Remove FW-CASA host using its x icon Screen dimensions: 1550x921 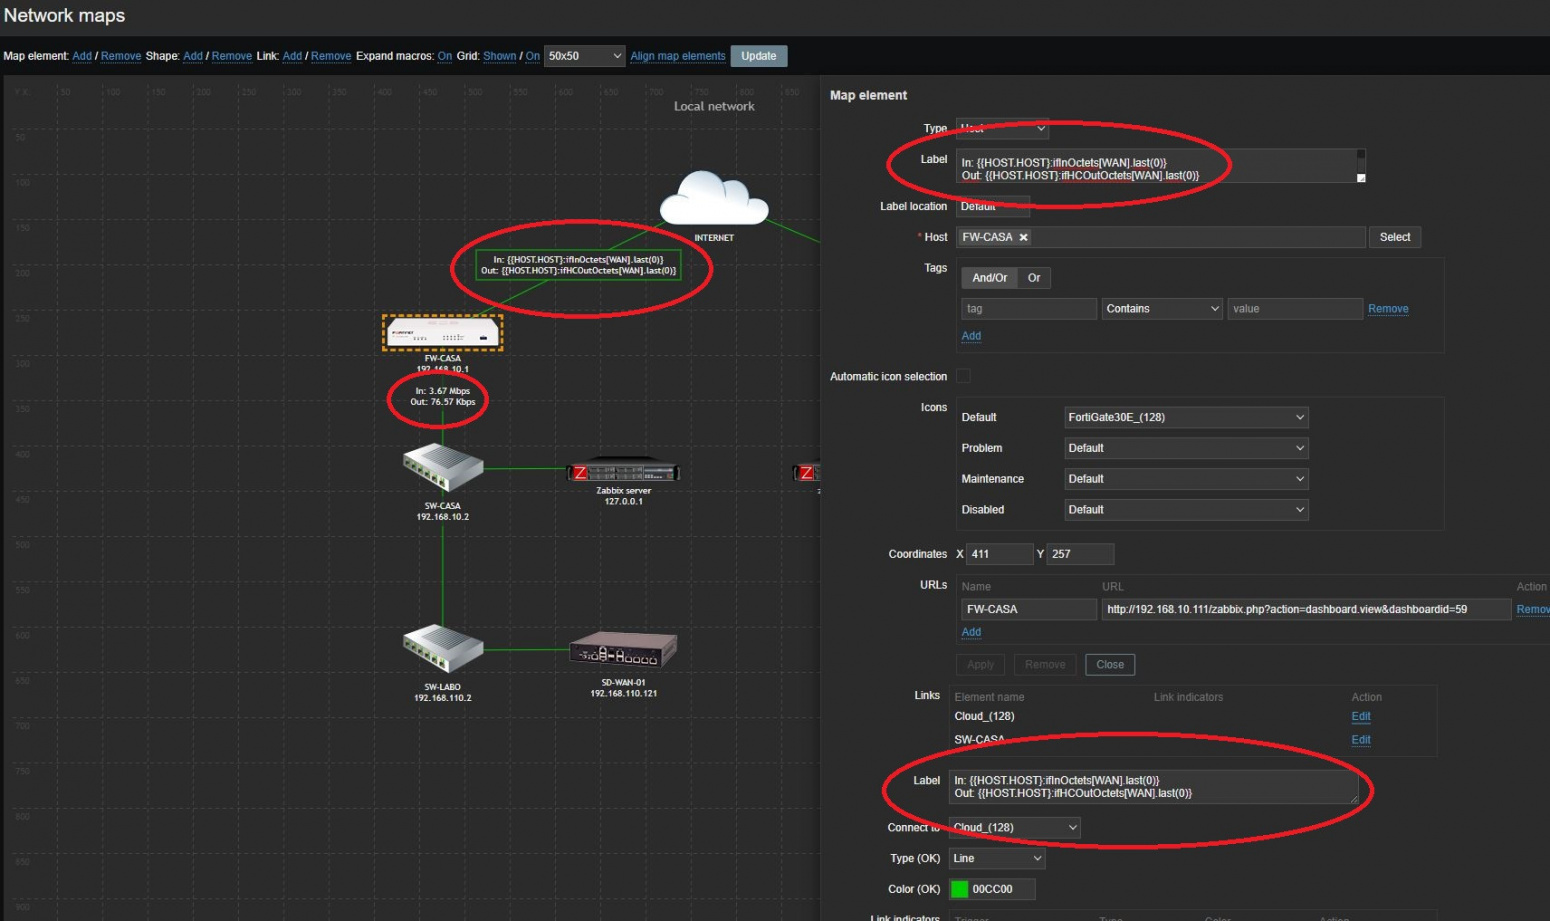(1023, 237)
